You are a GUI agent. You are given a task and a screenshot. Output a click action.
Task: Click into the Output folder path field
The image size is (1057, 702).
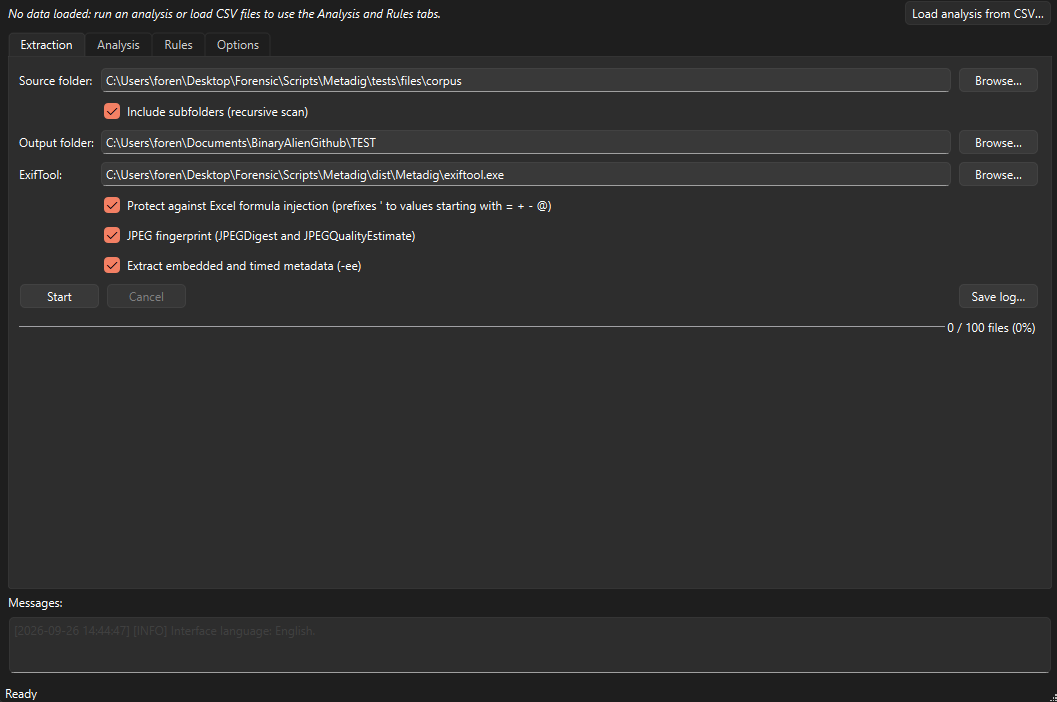[525, 142]
